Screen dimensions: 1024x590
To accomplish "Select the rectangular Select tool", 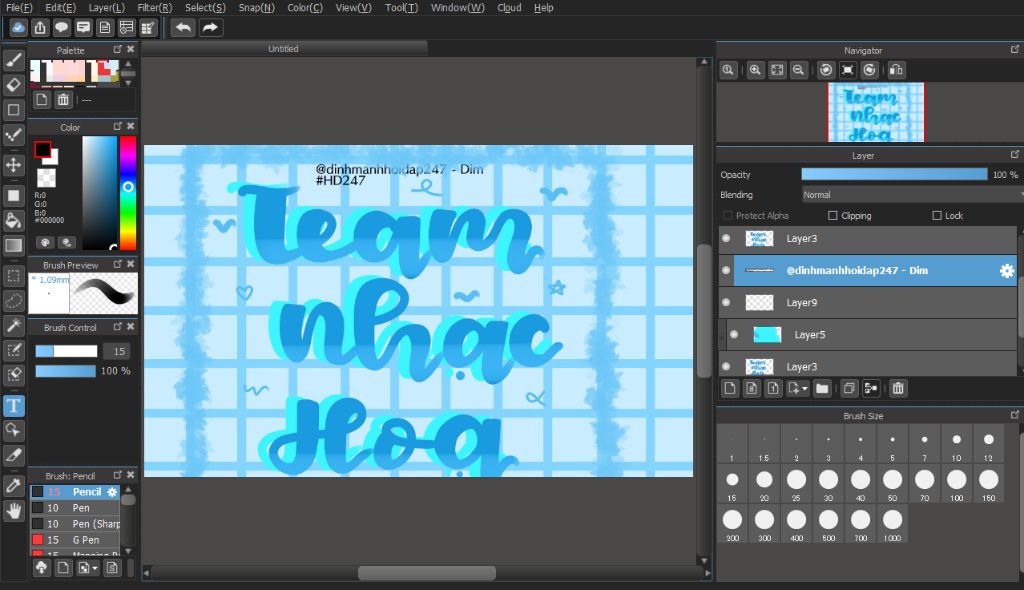I will coord(14,276).
